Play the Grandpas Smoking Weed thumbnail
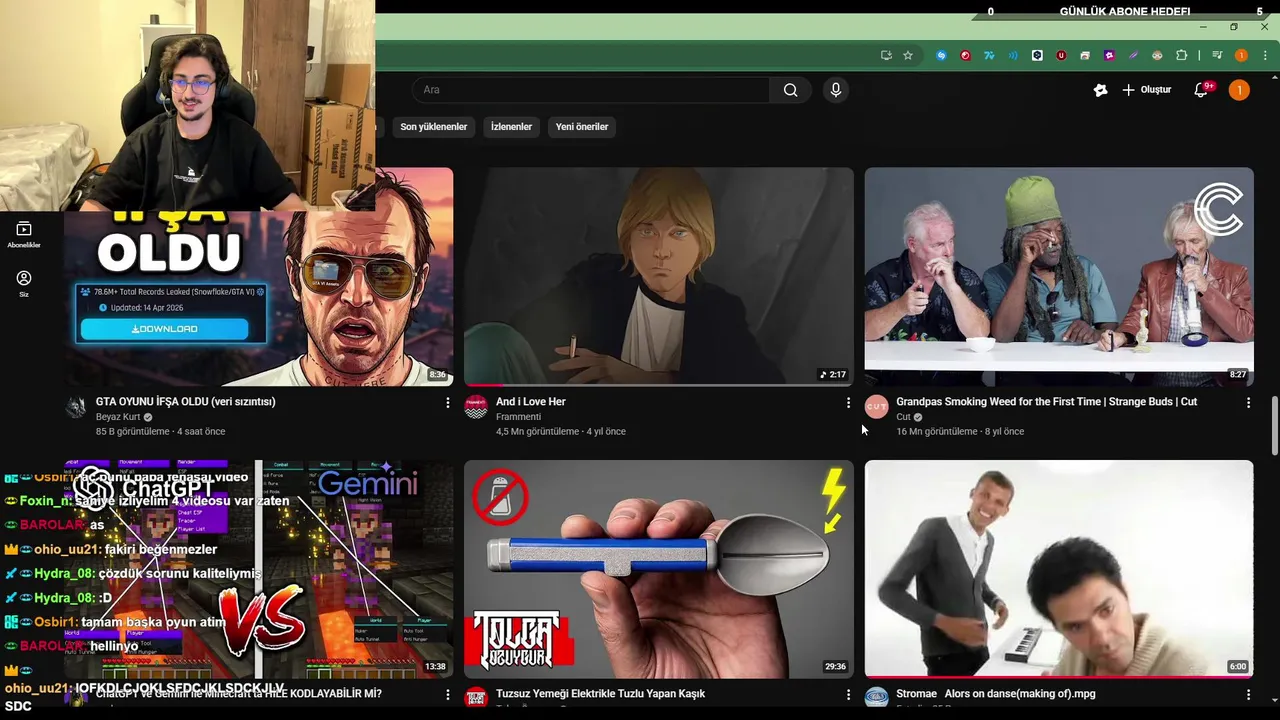1280x720 pixels. (1059, 276)
